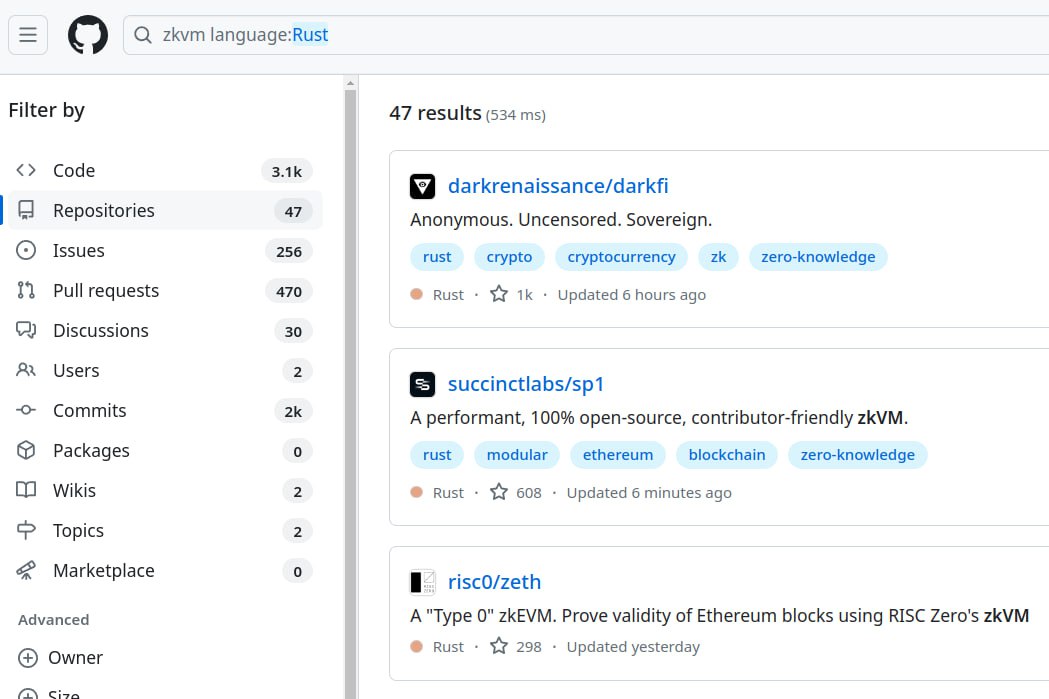Click the GitHub logo home icon
Viewport: 1049px width, 699px height.
[87, 35]
